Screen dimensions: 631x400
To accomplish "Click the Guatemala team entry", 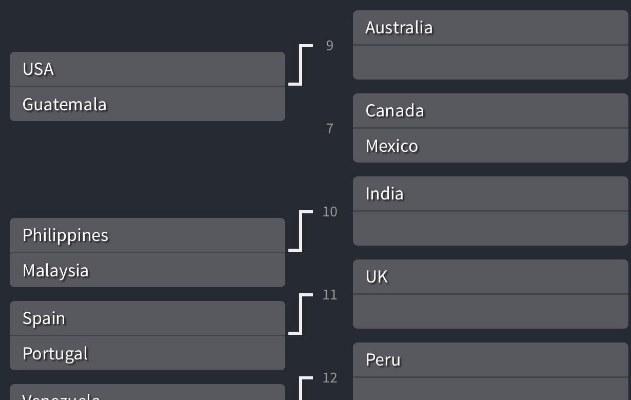I will point(147,104).
